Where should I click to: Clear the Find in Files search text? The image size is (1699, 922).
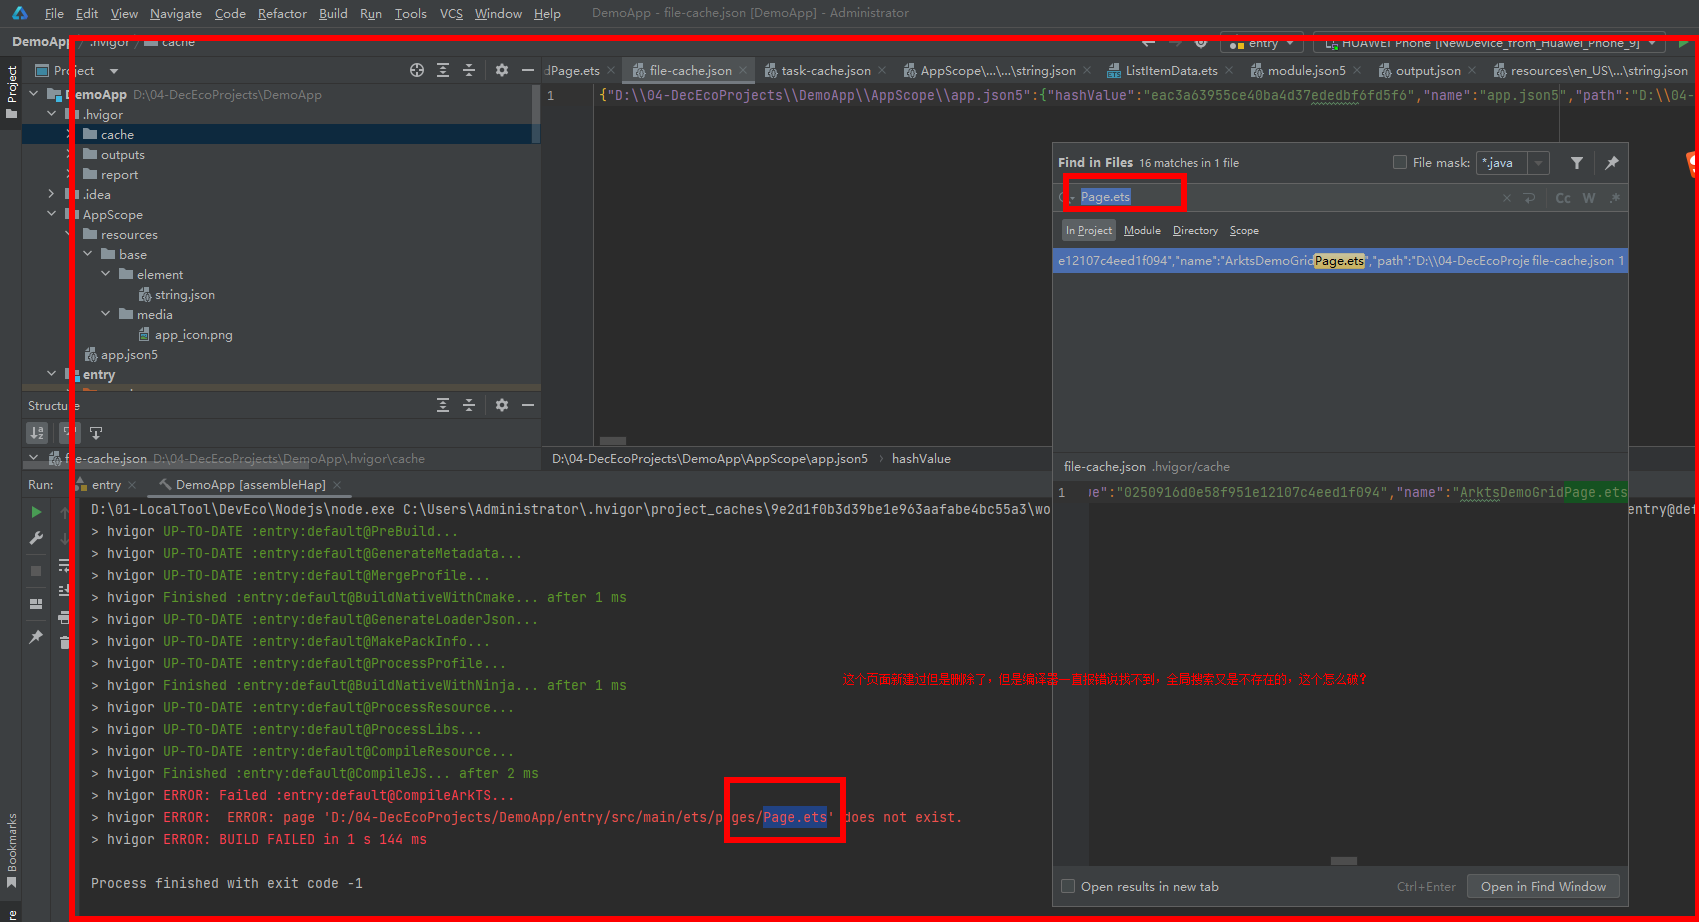1507,198
